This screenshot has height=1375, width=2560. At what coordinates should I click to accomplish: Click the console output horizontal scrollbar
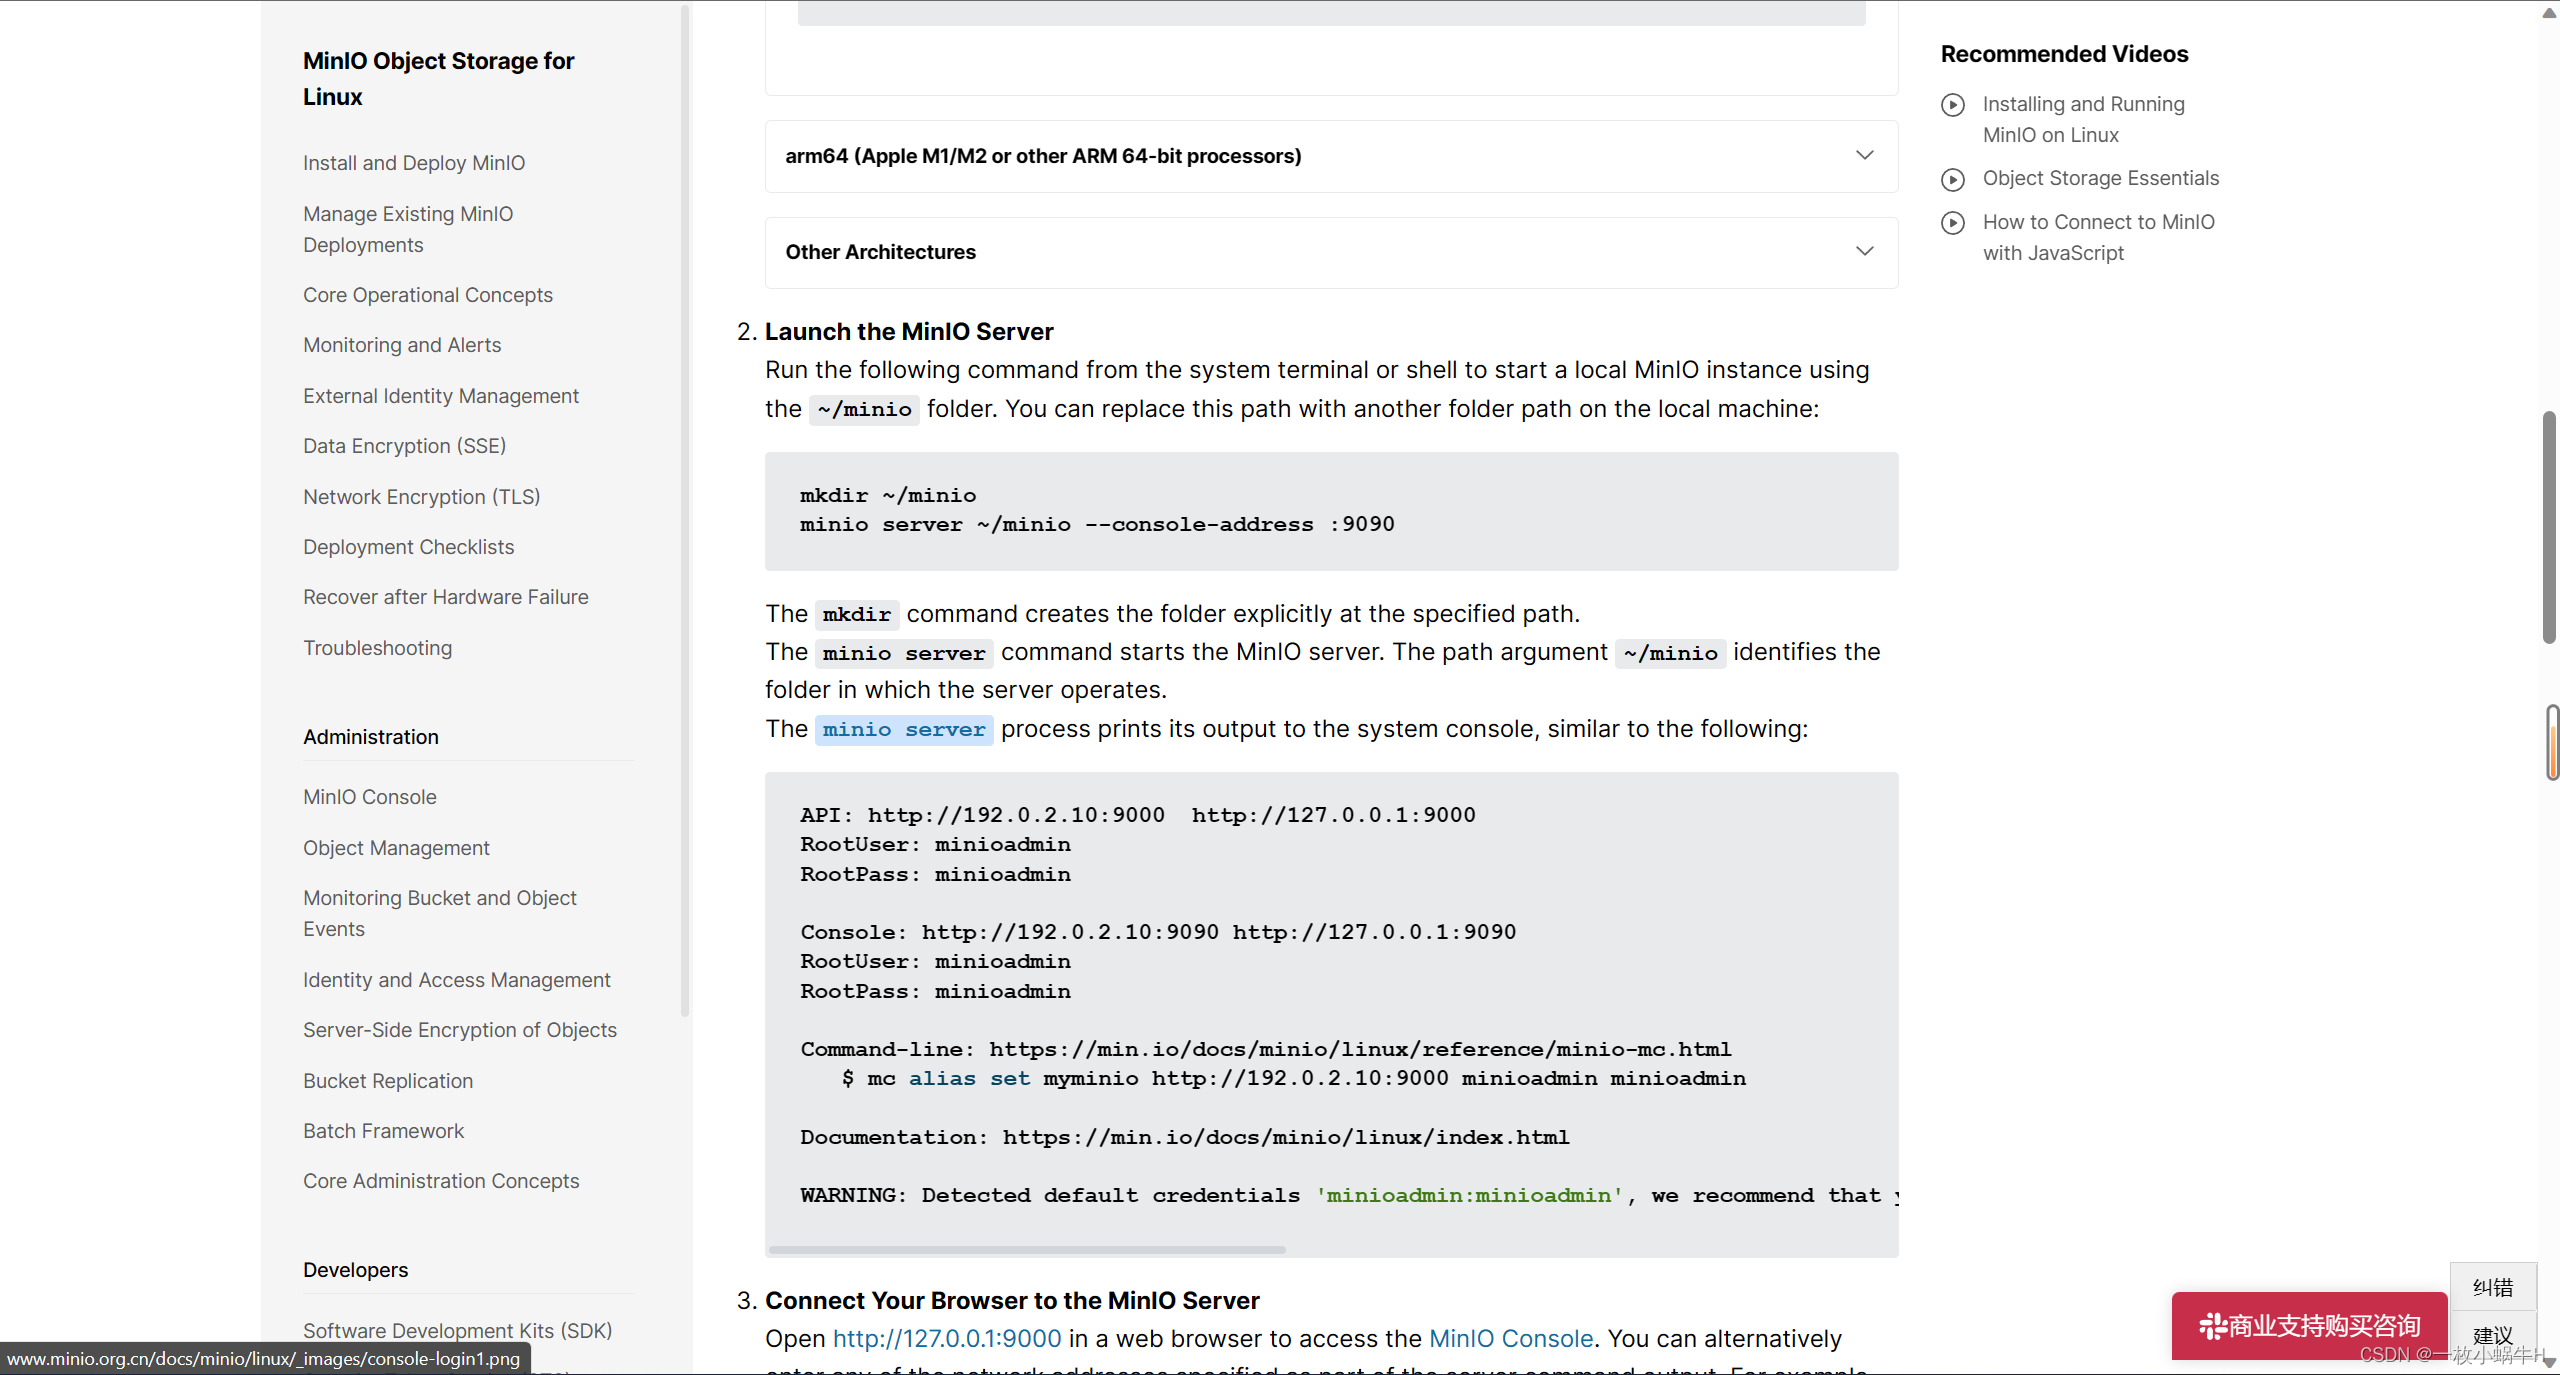pos(1027,1250)
